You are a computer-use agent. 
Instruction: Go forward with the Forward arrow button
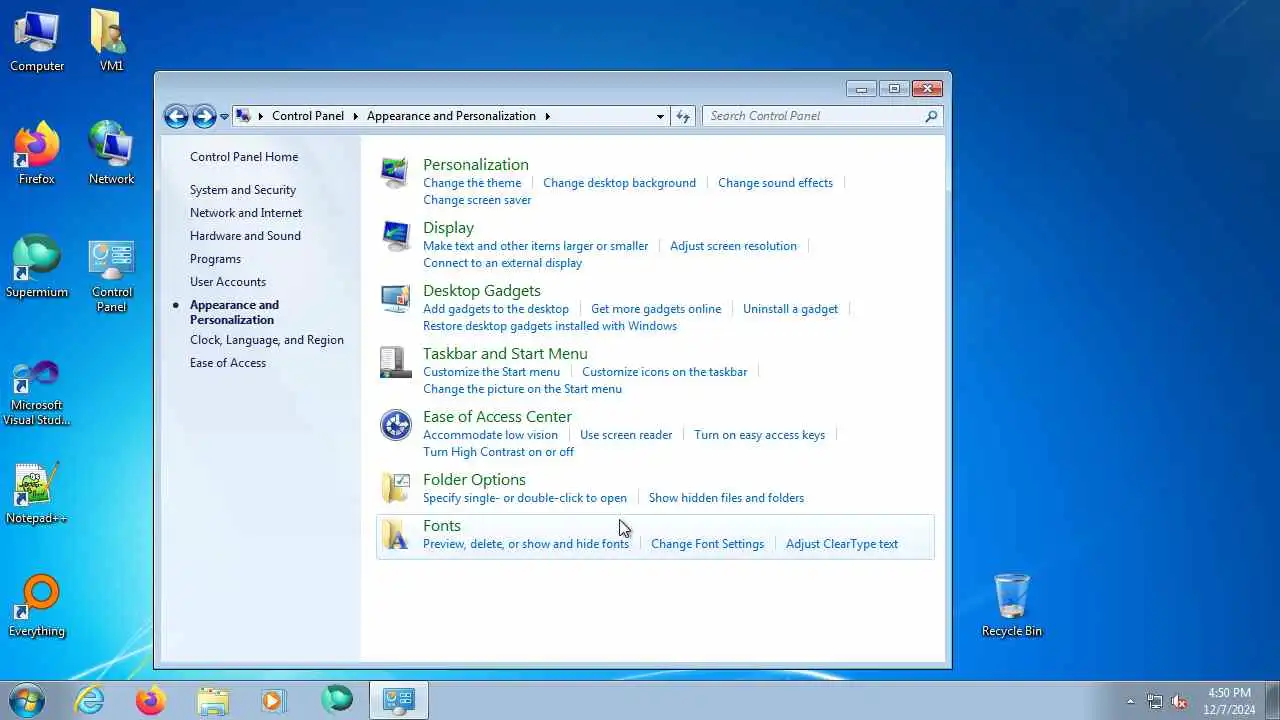tap(204, 116)
